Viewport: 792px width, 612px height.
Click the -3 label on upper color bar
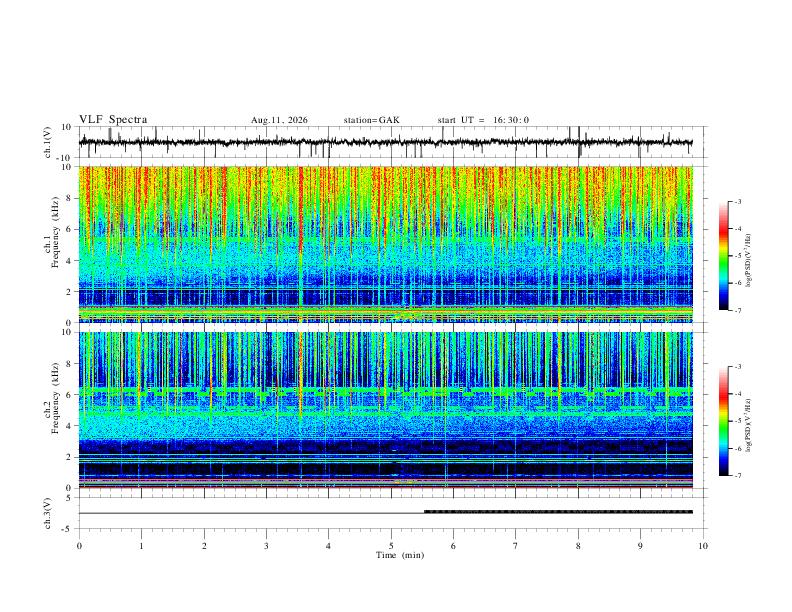coord(737,201)
